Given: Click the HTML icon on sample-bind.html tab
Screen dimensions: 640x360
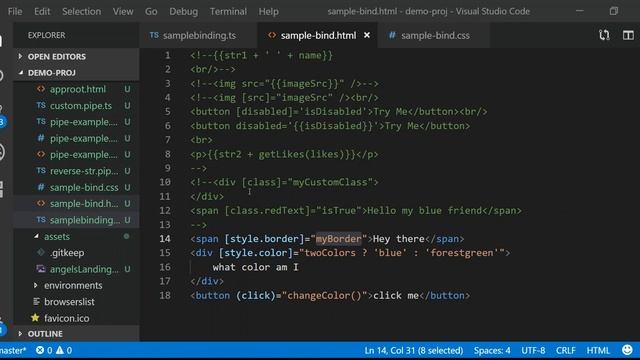Looking at the screenshot, I should [x=272, y=35].
